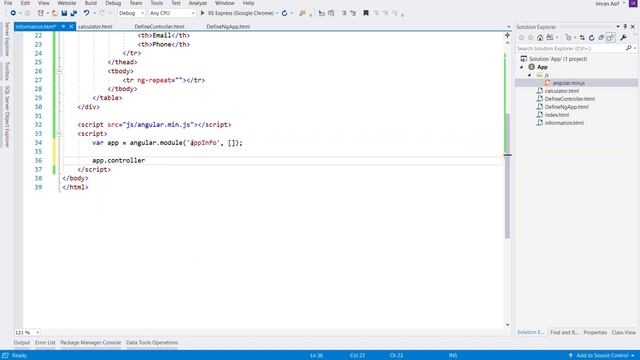Start IIS Express with green play icon
Screen dimensions: 640x360
202,13
